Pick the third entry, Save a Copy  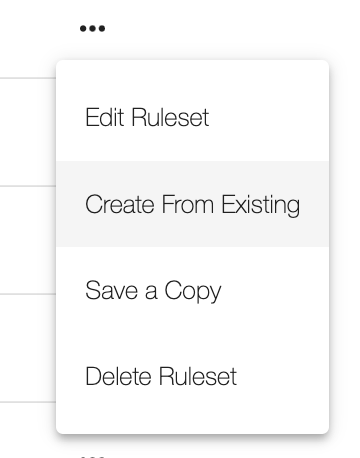192,290
